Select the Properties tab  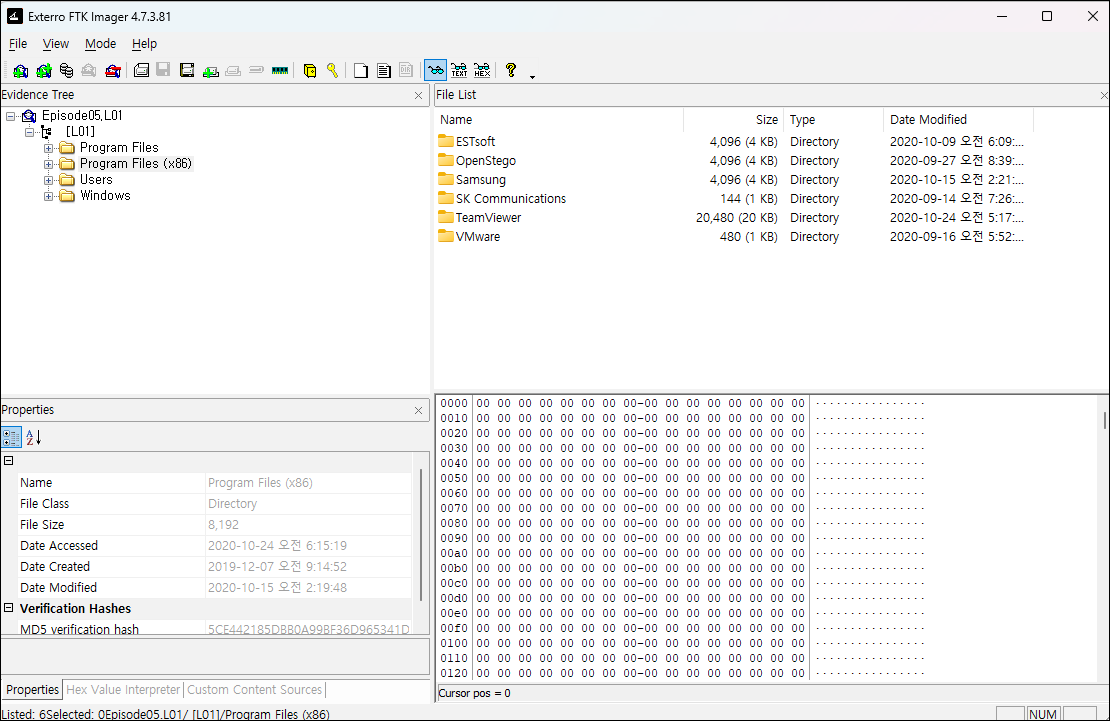tap(33, 690)
